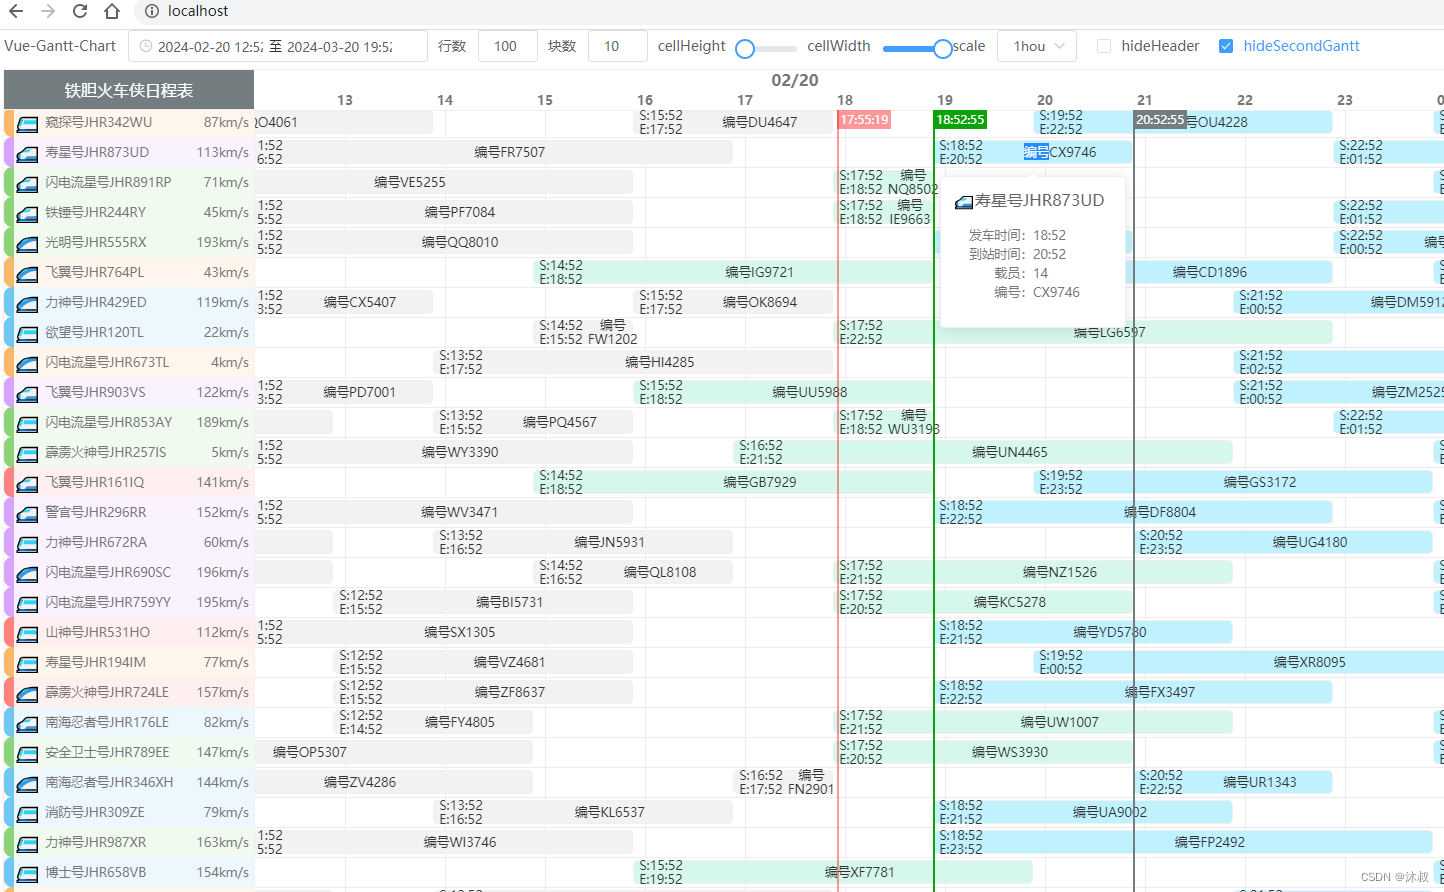Click the 行数 input field showing 100
1444x892 pixels.
tap(508, 46)
